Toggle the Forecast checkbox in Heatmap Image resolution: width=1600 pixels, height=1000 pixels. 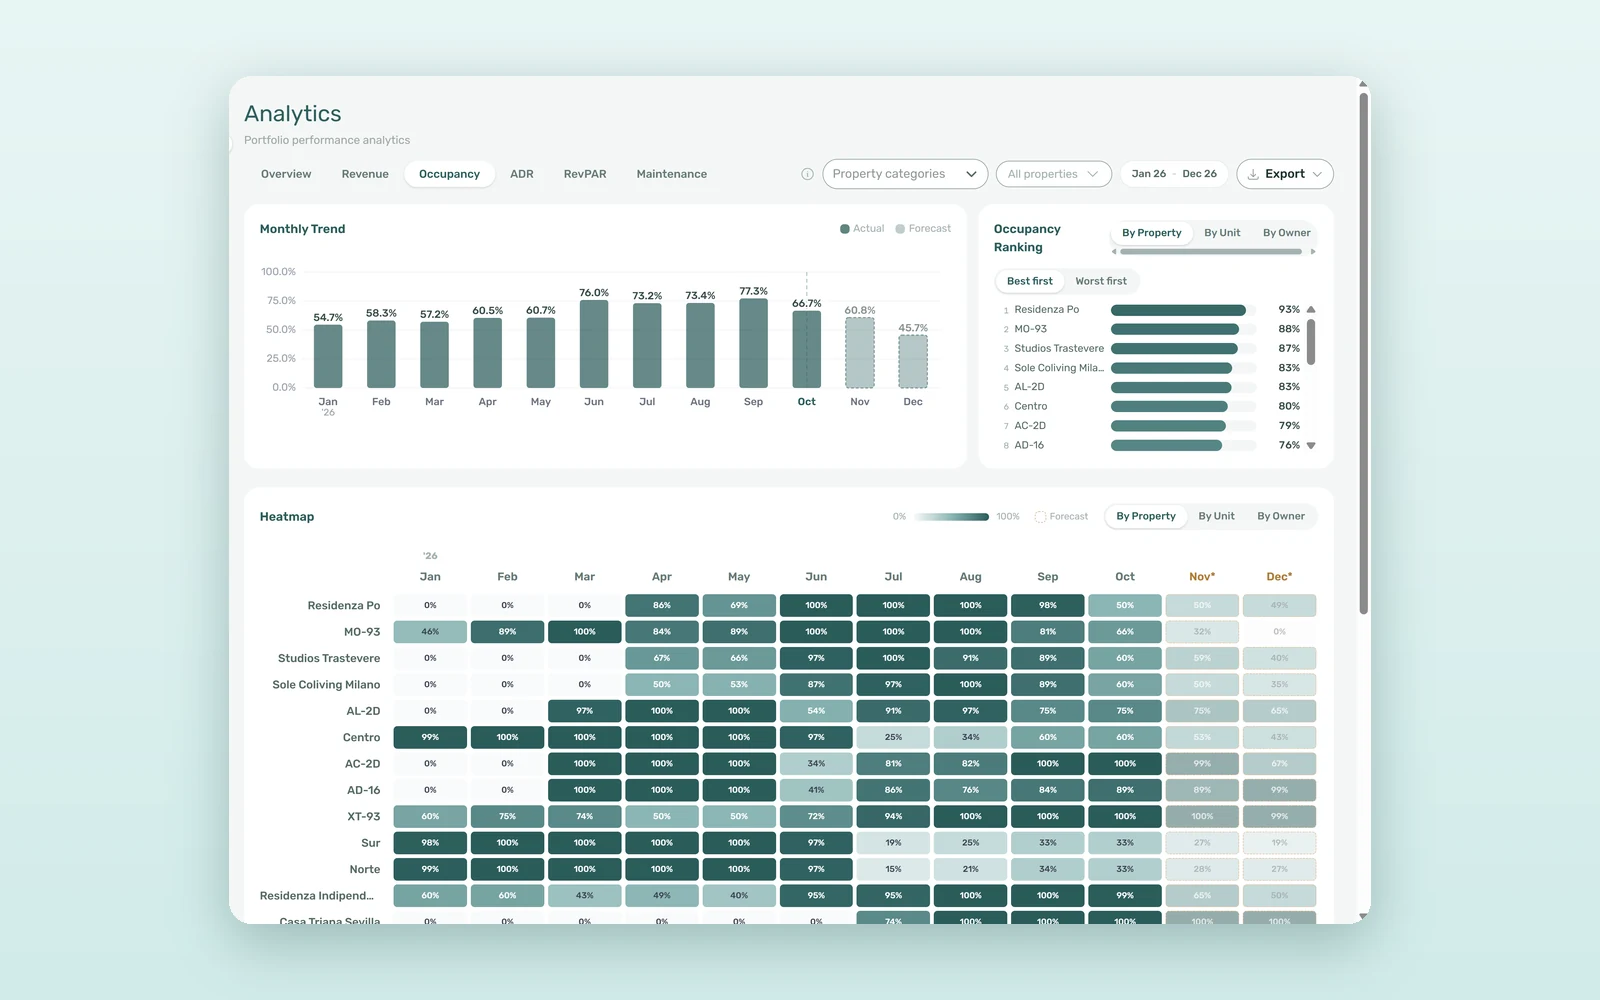[x=1040, y=517]
